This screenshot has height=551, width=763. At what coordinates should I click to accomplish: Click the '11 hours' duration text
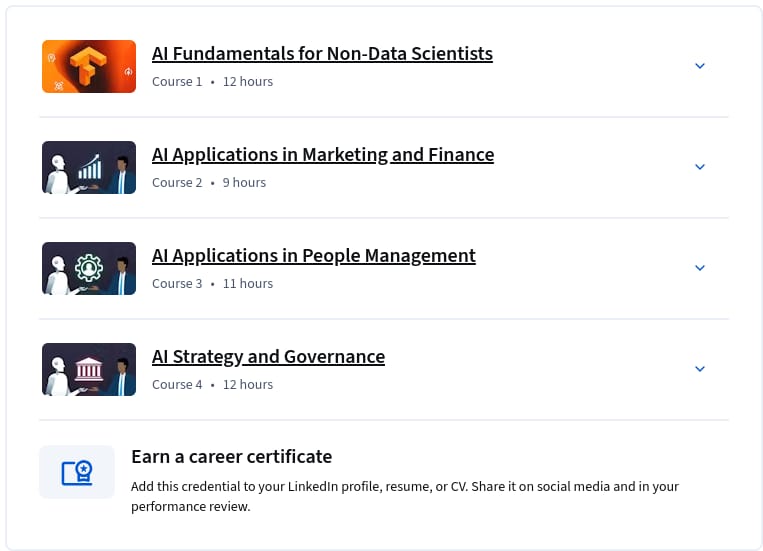tap(248, 283)
